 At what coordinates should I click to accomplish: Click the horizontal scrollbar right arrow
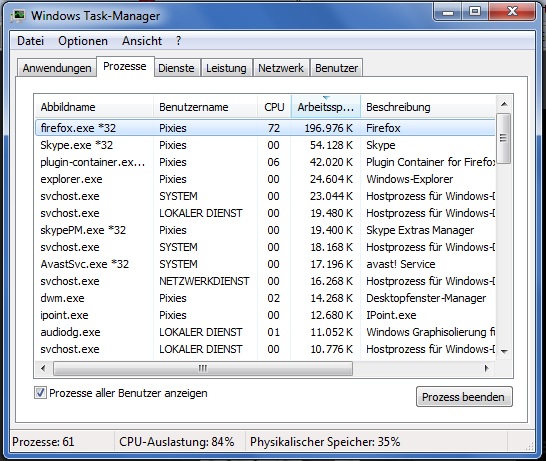(486, 368)
